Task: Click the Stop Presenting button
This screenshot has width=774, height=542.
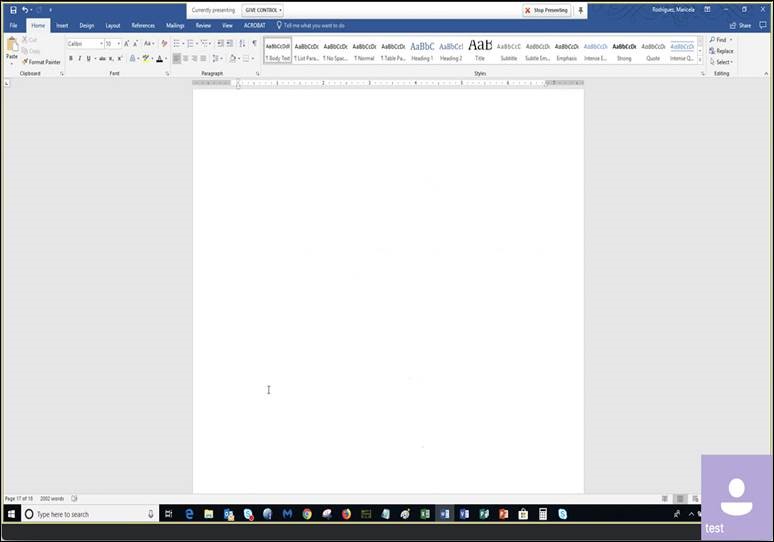Action: click(x=546, y=10)
